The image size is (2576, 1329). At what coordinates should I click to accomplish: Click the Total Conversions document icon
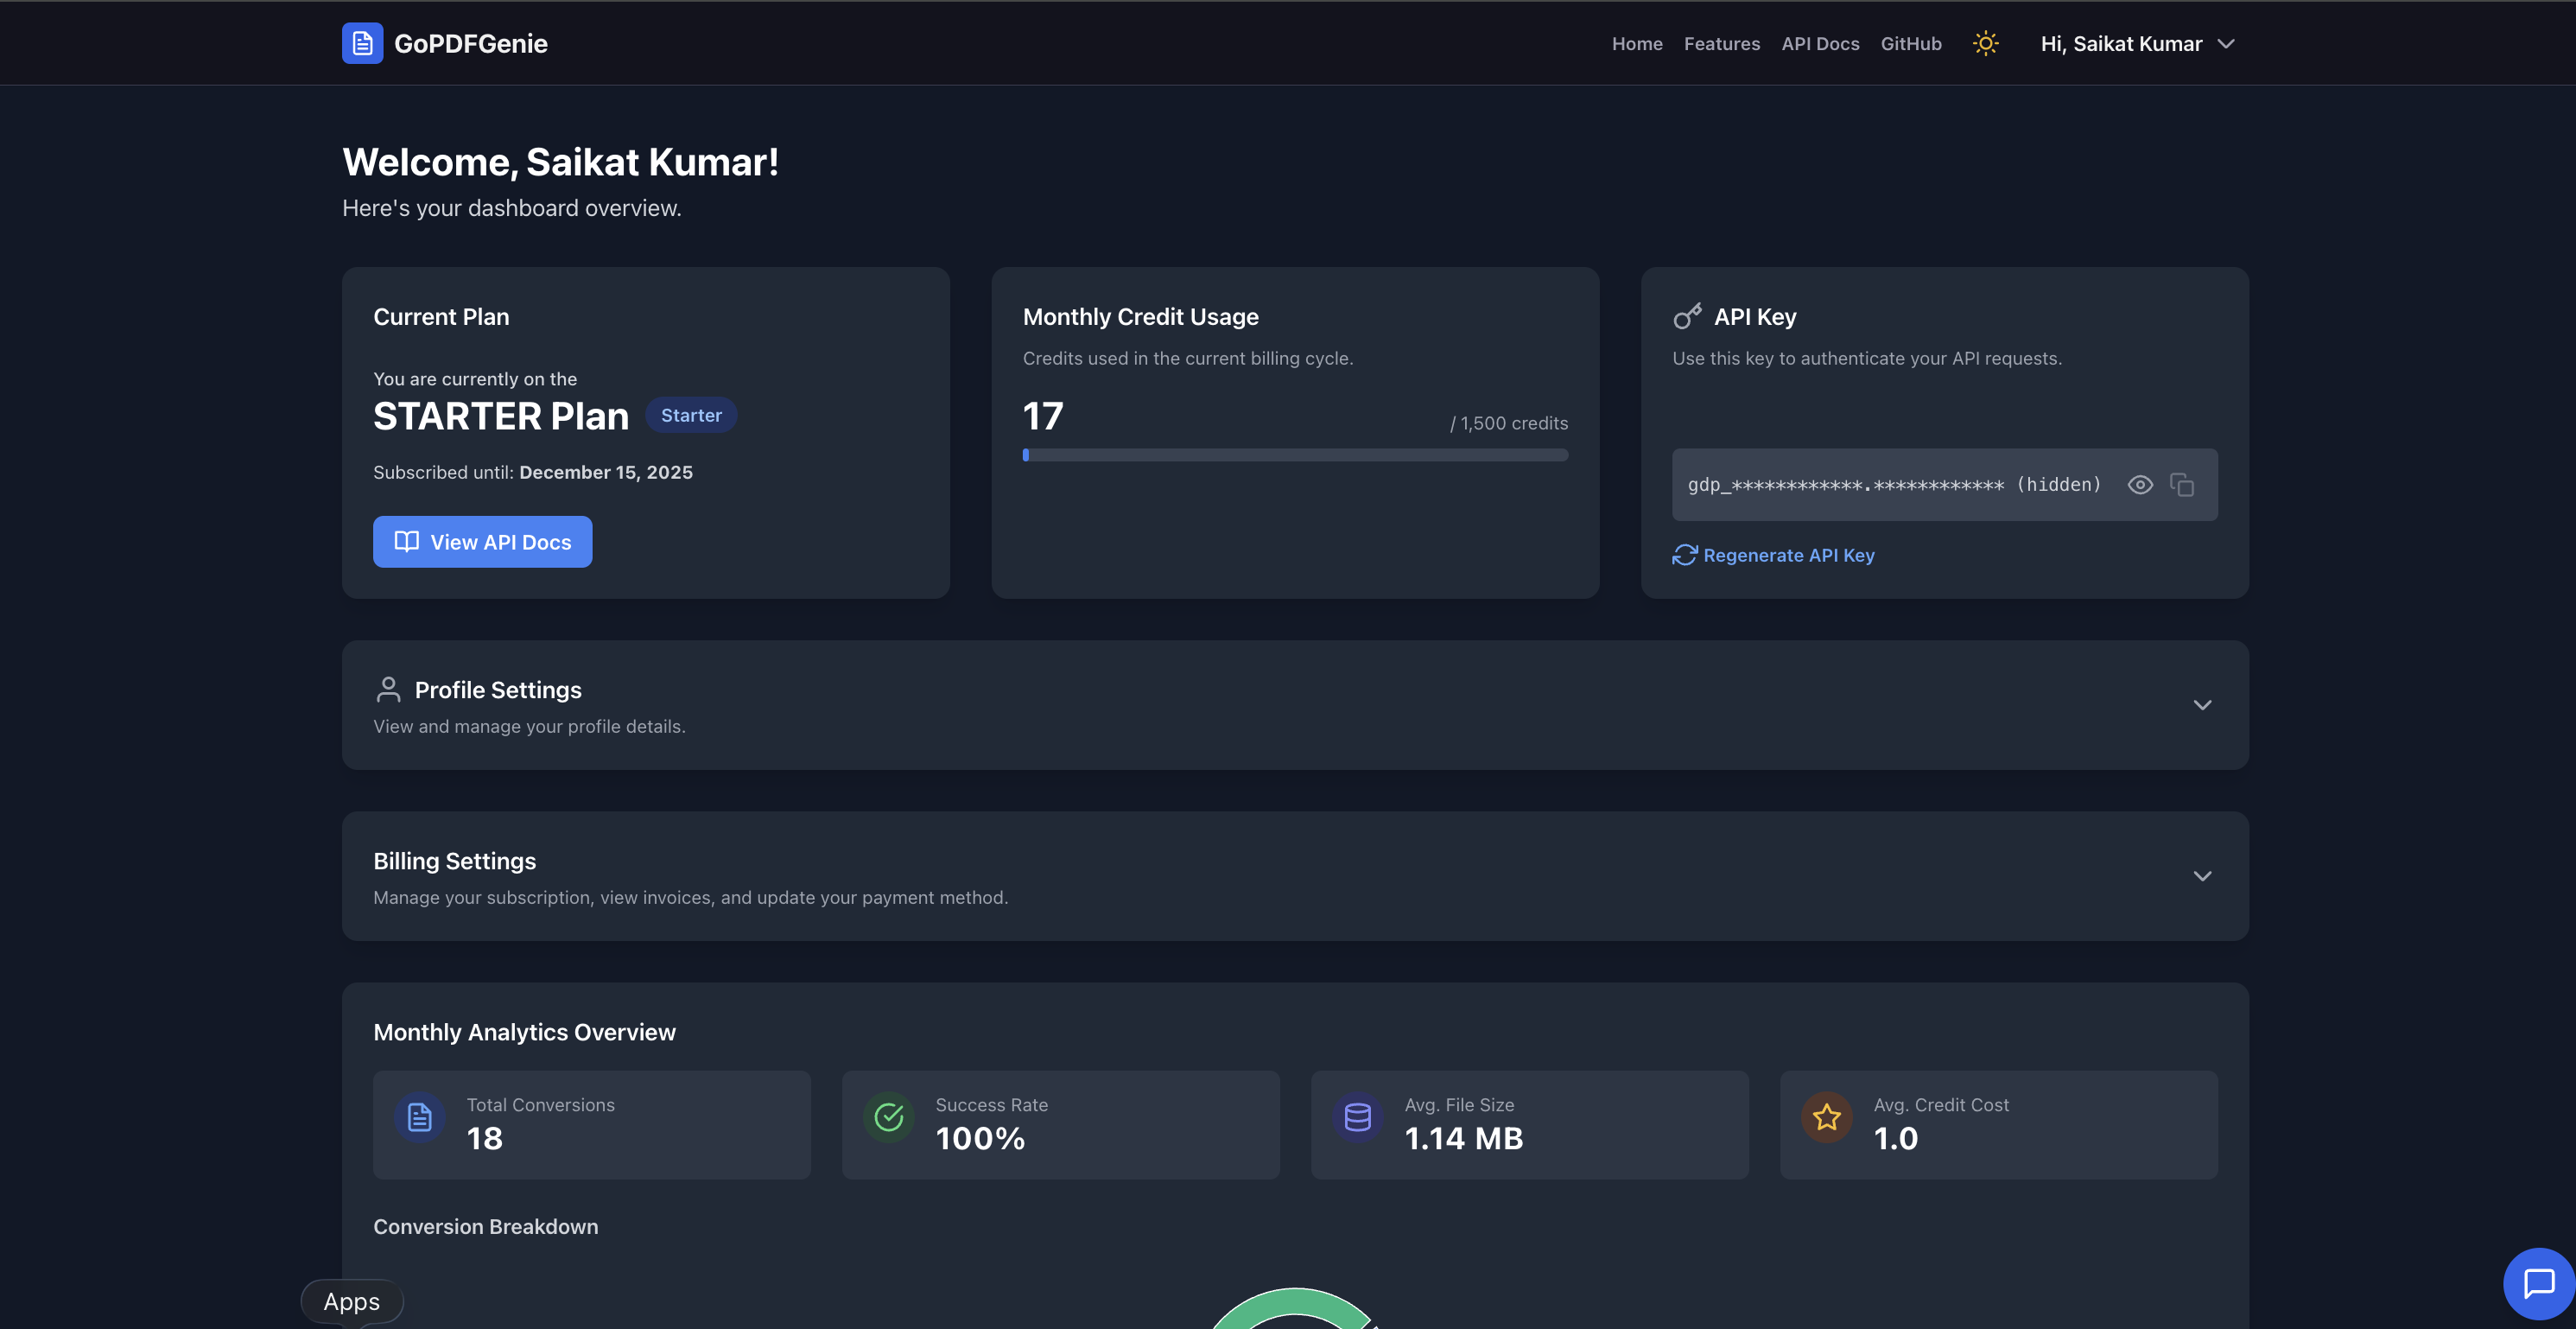pyautogui.click(x=420, y=1117)
